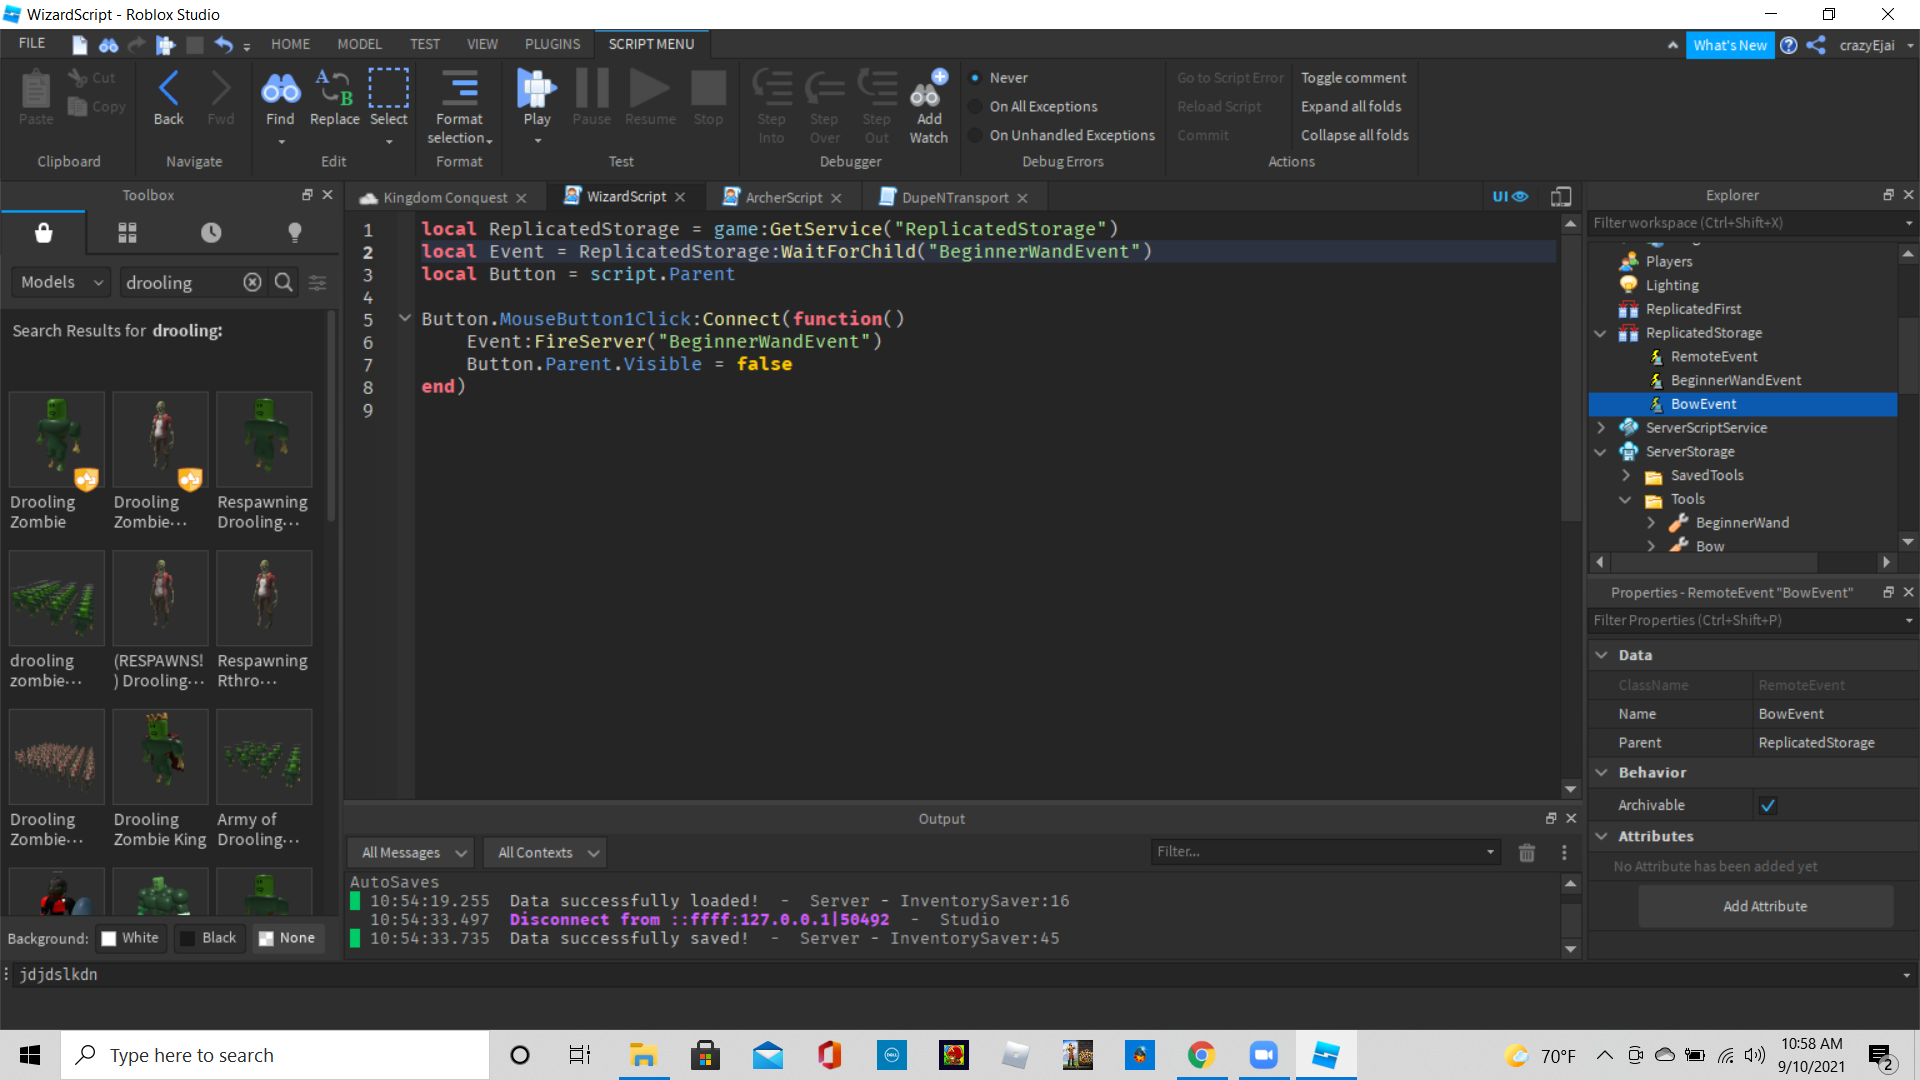Click Expand all folds

pos(1350,107)
